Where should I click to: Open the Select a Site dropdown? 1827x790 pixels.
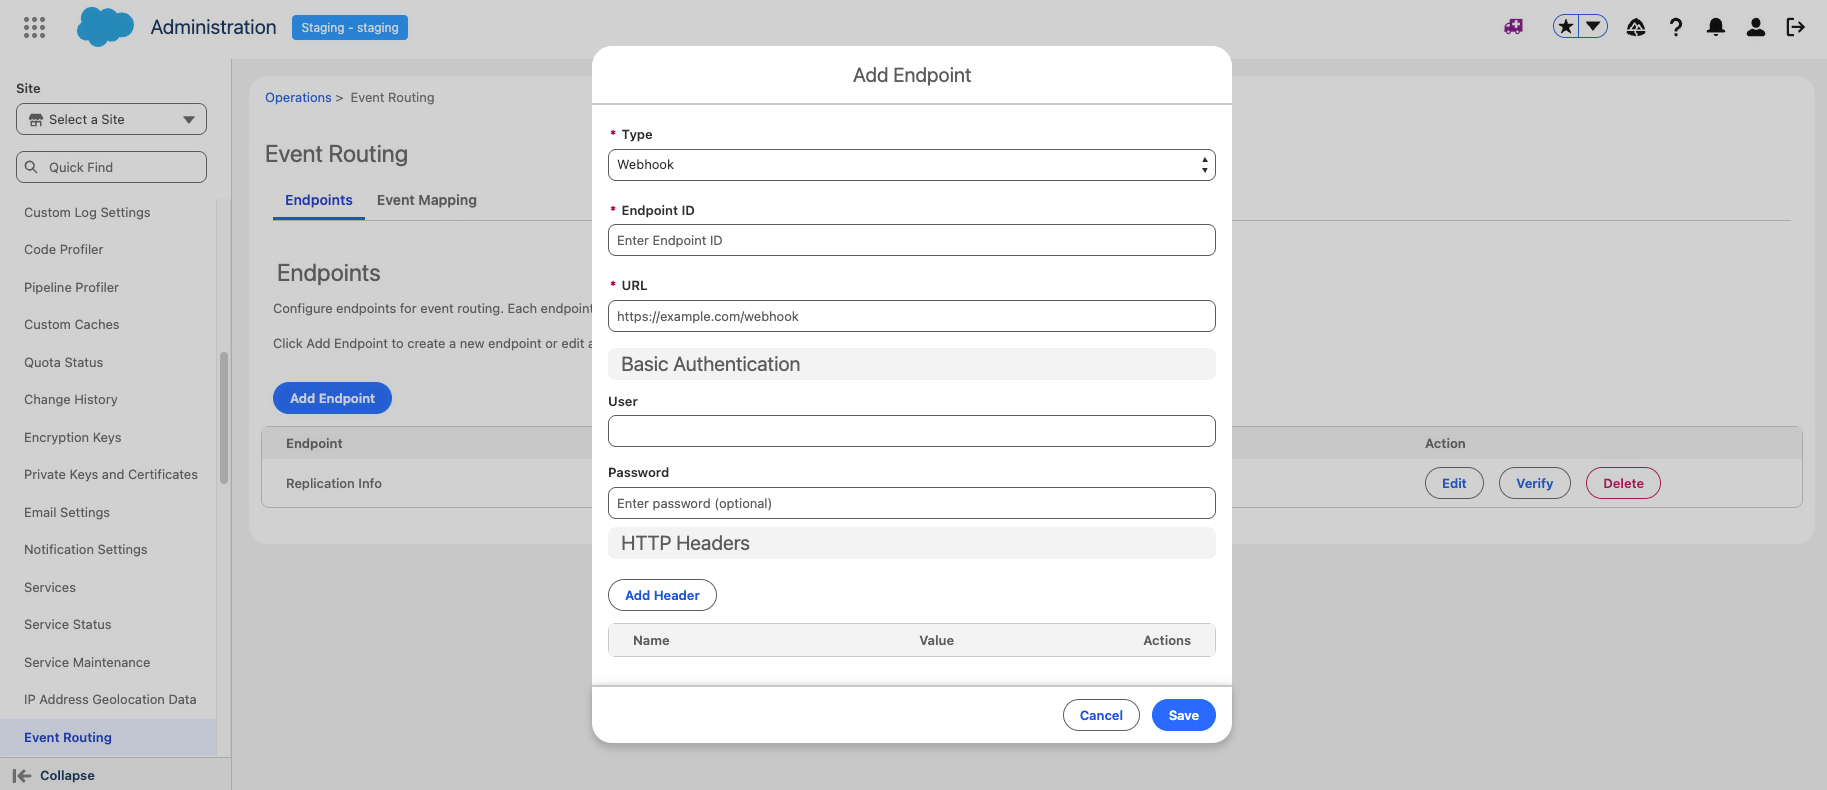111,119
